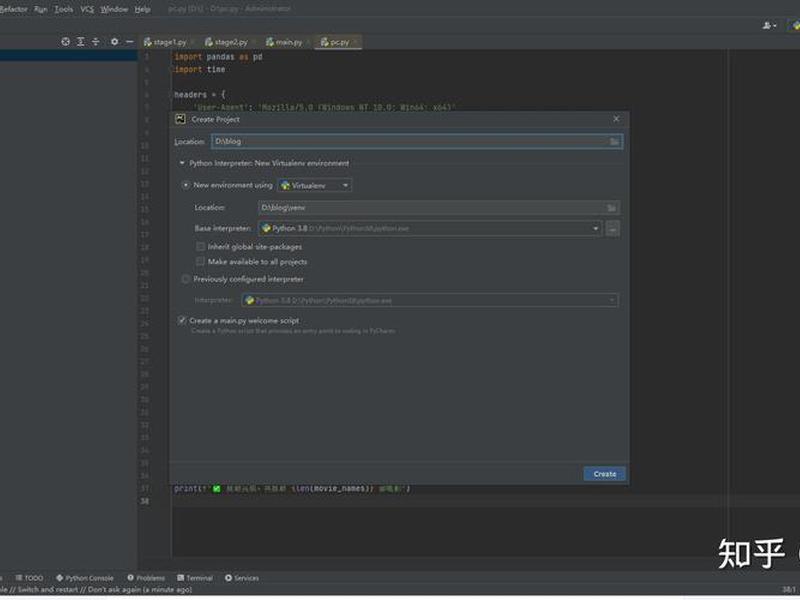
Task: Open the Terminal tool window
Action: [195, 578]
